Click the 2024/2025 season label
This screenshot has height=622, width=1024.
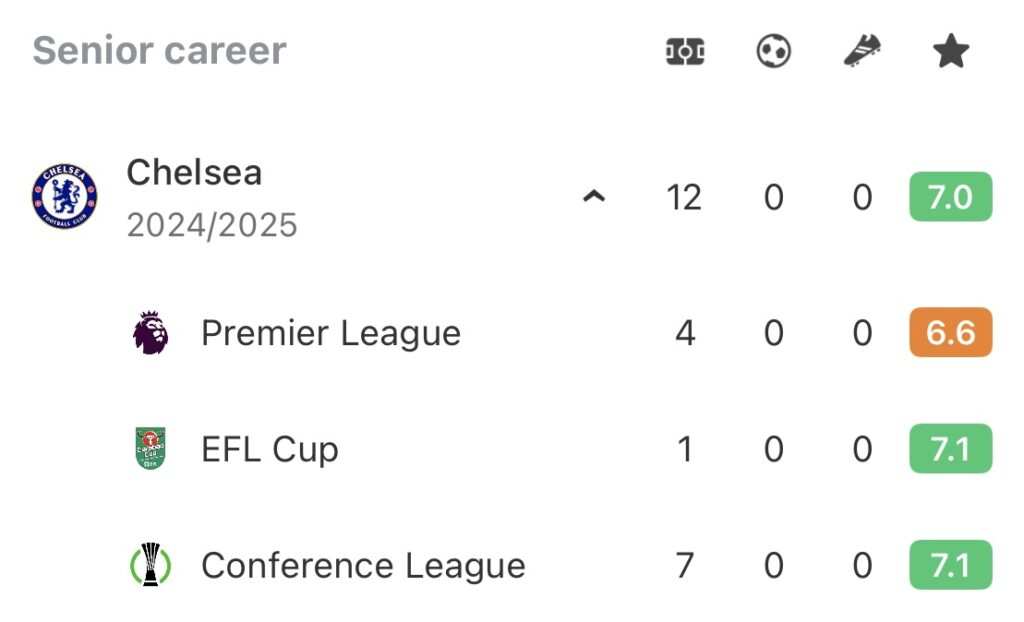click(212, 225)
